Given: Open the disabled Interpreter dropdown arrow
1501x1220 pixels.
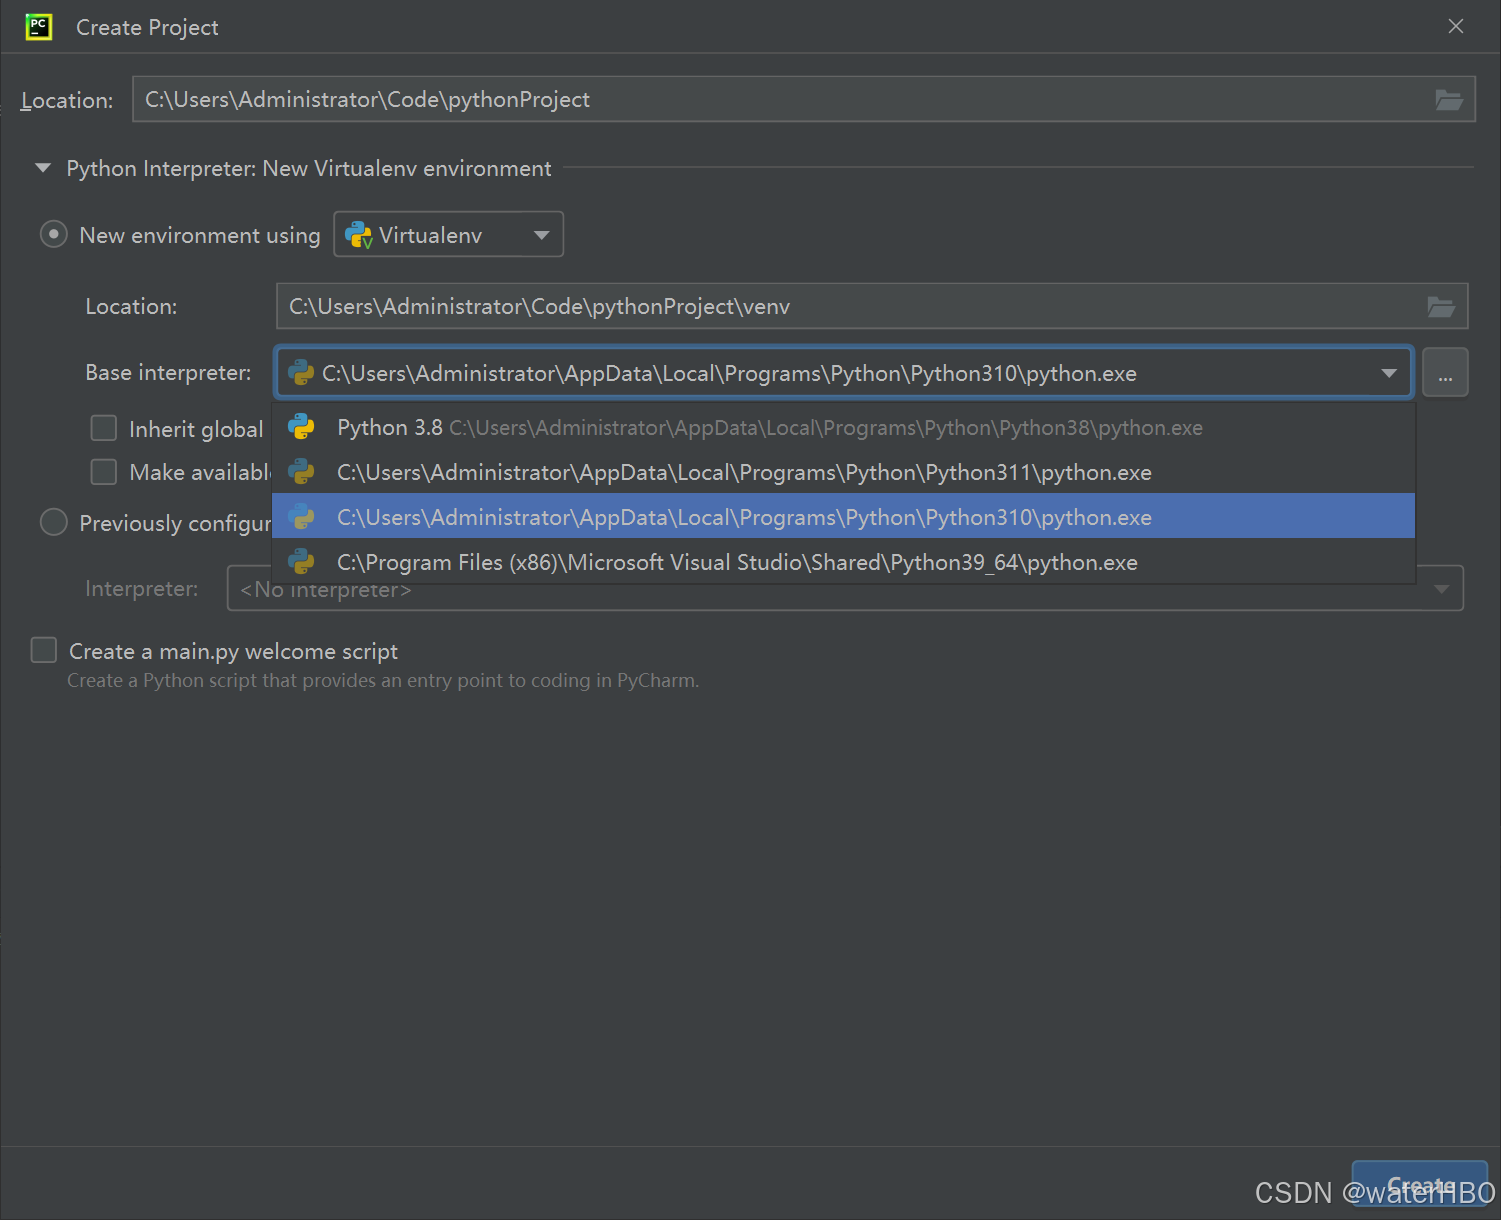Looking at the screenshot, I should coord(1441,589).
